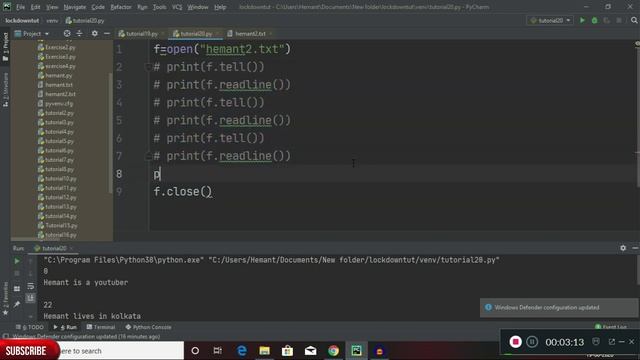Hide the Project panel with the minus icon

(x=107, y=33)
